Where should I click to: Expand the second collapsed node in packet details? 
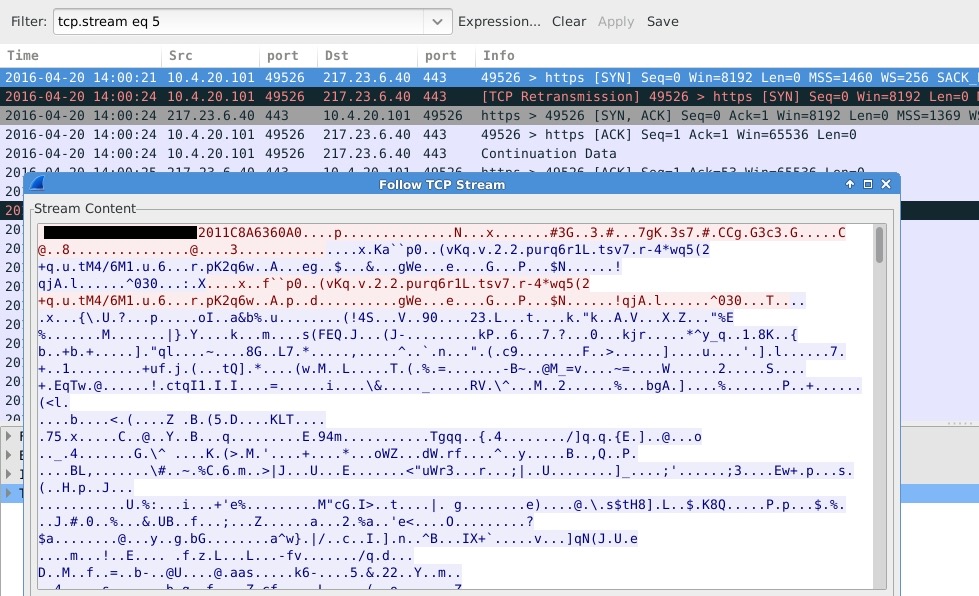[10, 456]
